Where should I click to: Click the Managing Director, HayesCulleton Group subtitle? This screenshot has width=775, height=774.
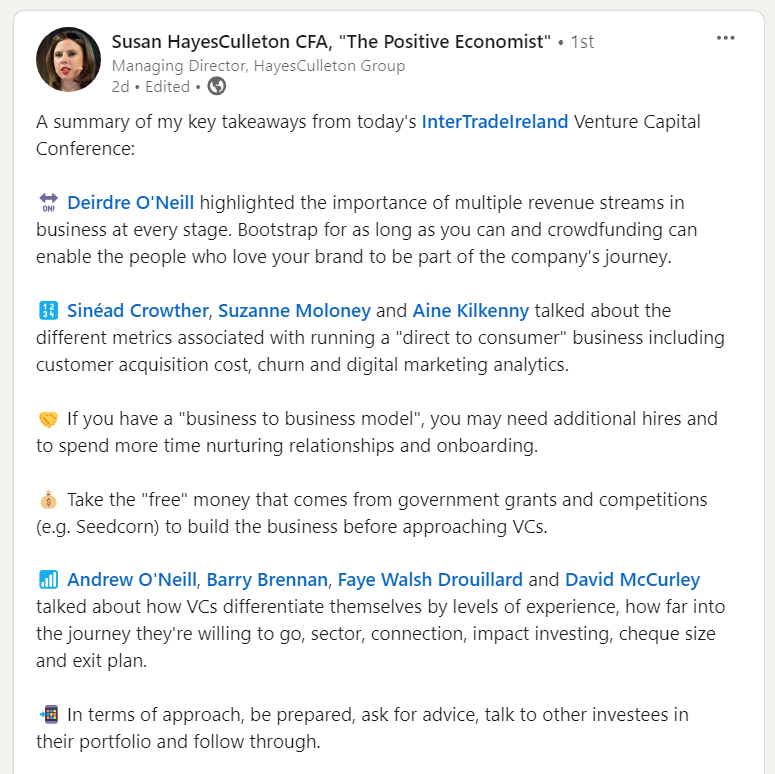[x=258, y=65]
